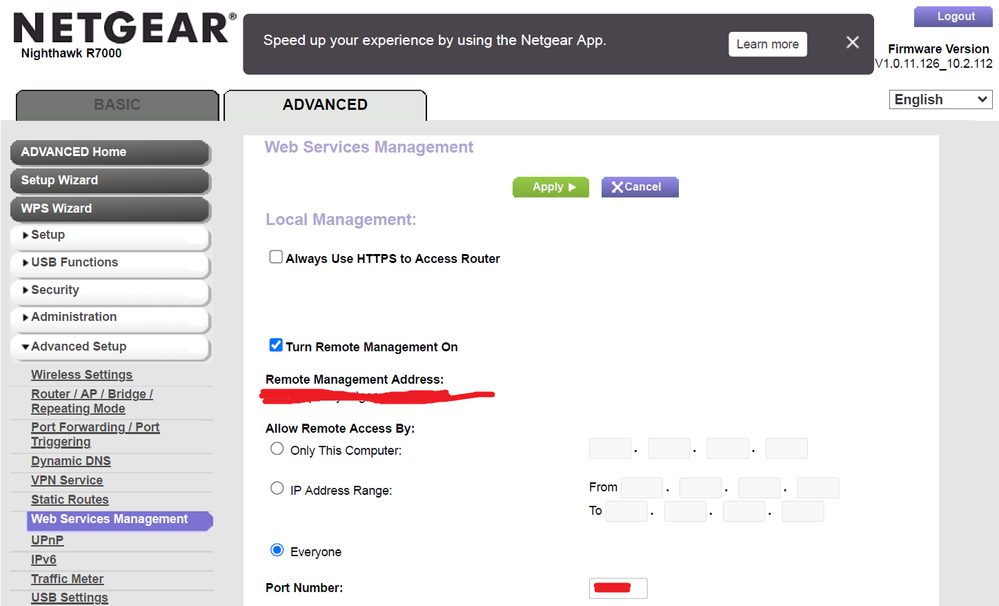999x606 pixels.
Task: Click second octet of the To IP range
Action: (685, 511)
